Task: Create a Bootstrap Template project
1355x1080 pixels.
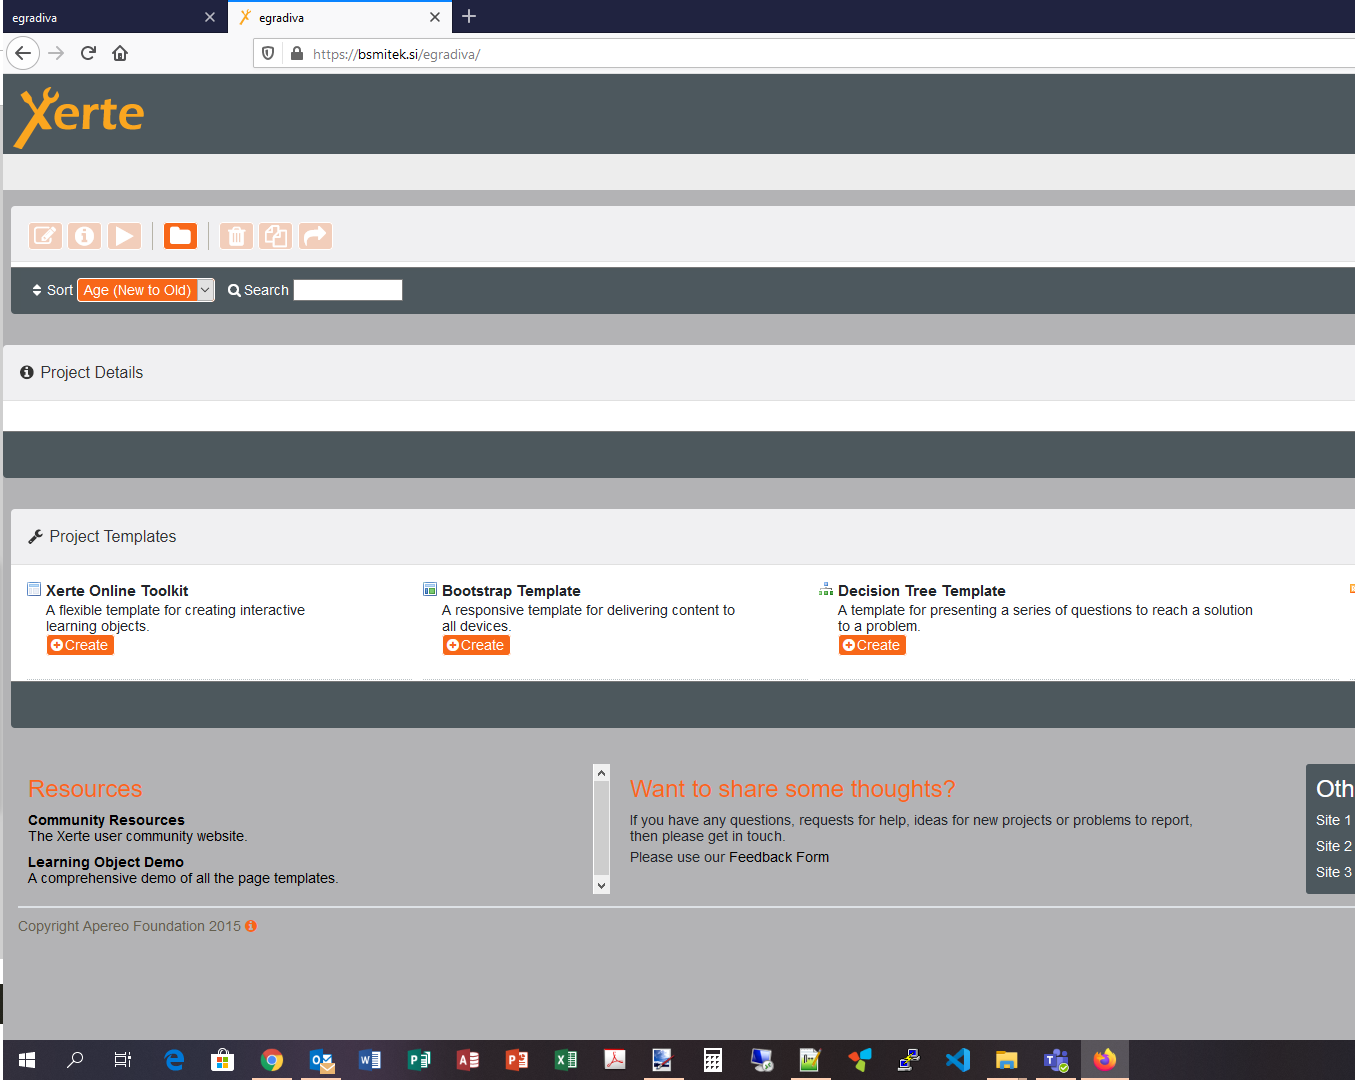Action: (476, 645)
